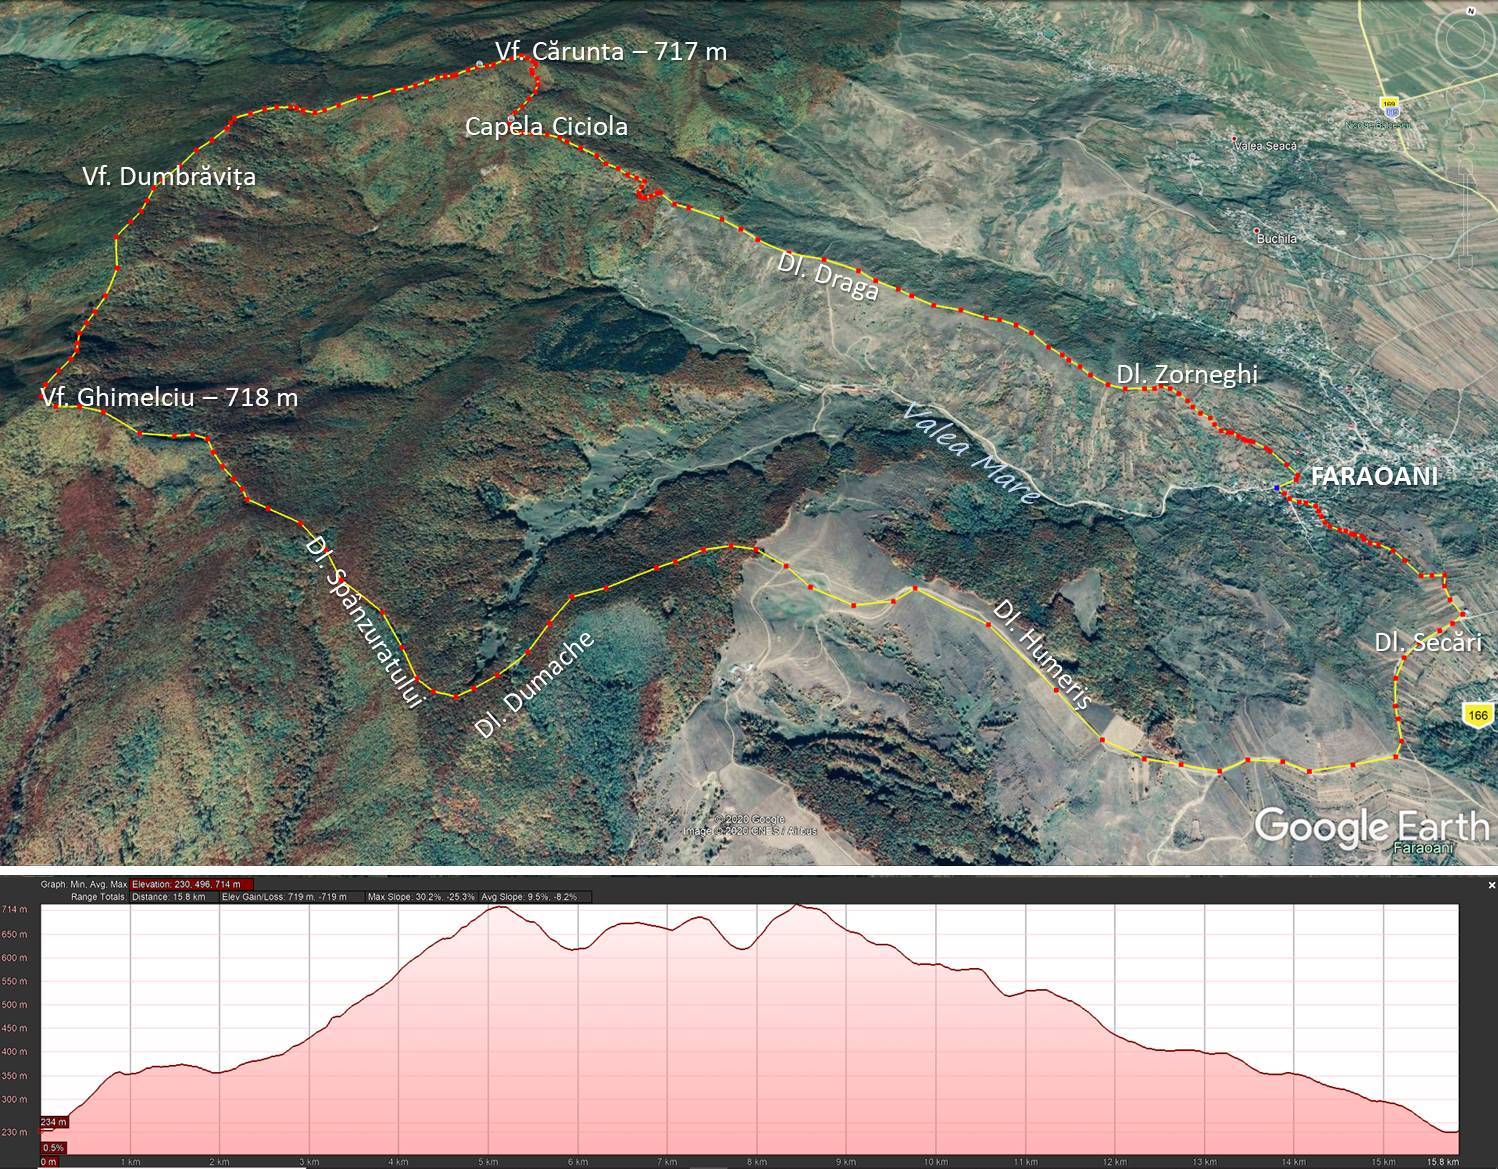Click the 0 m scrubber at profile start

click(x=48, y=1162)
